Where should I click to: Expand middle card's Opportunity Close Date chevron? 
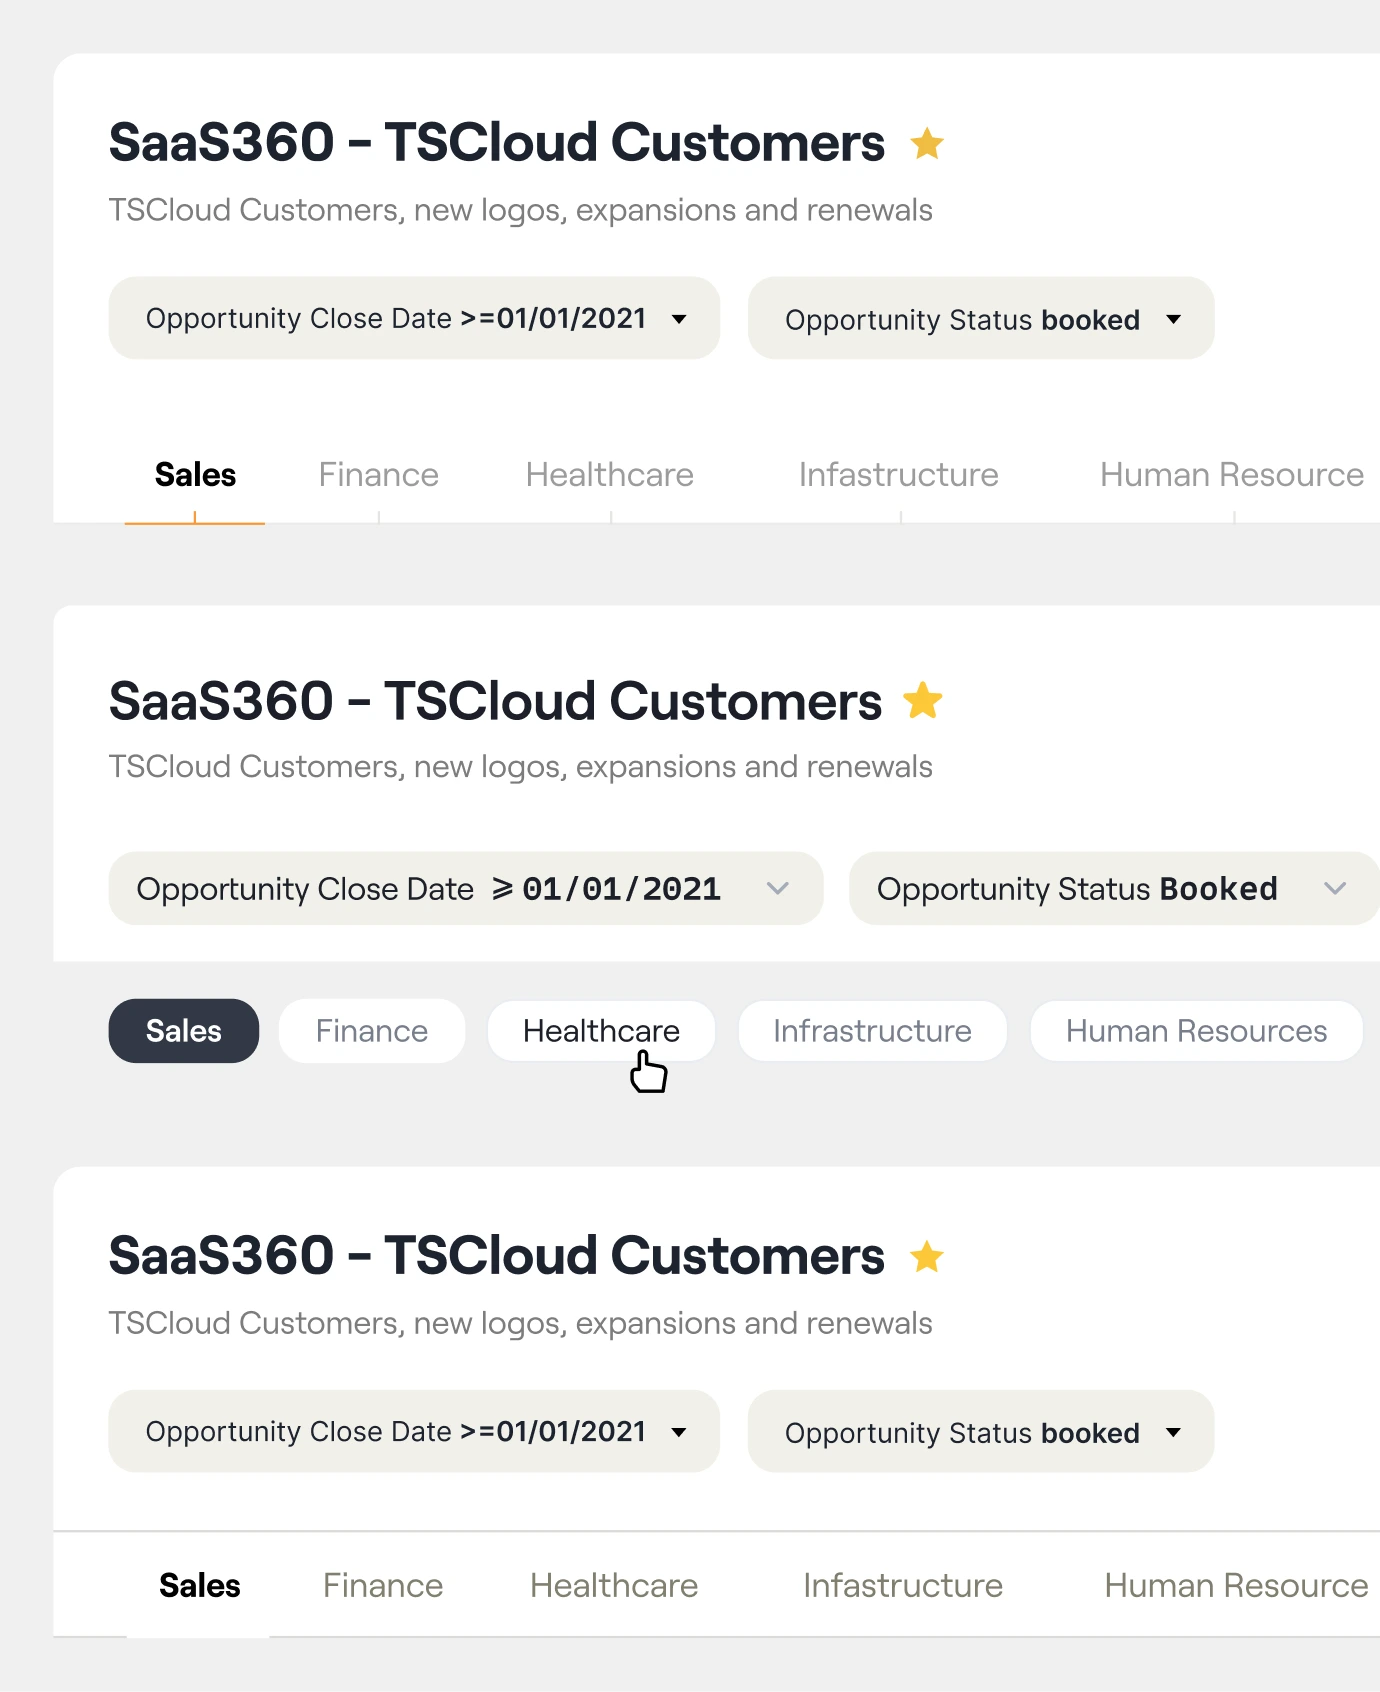pos(777,888)
